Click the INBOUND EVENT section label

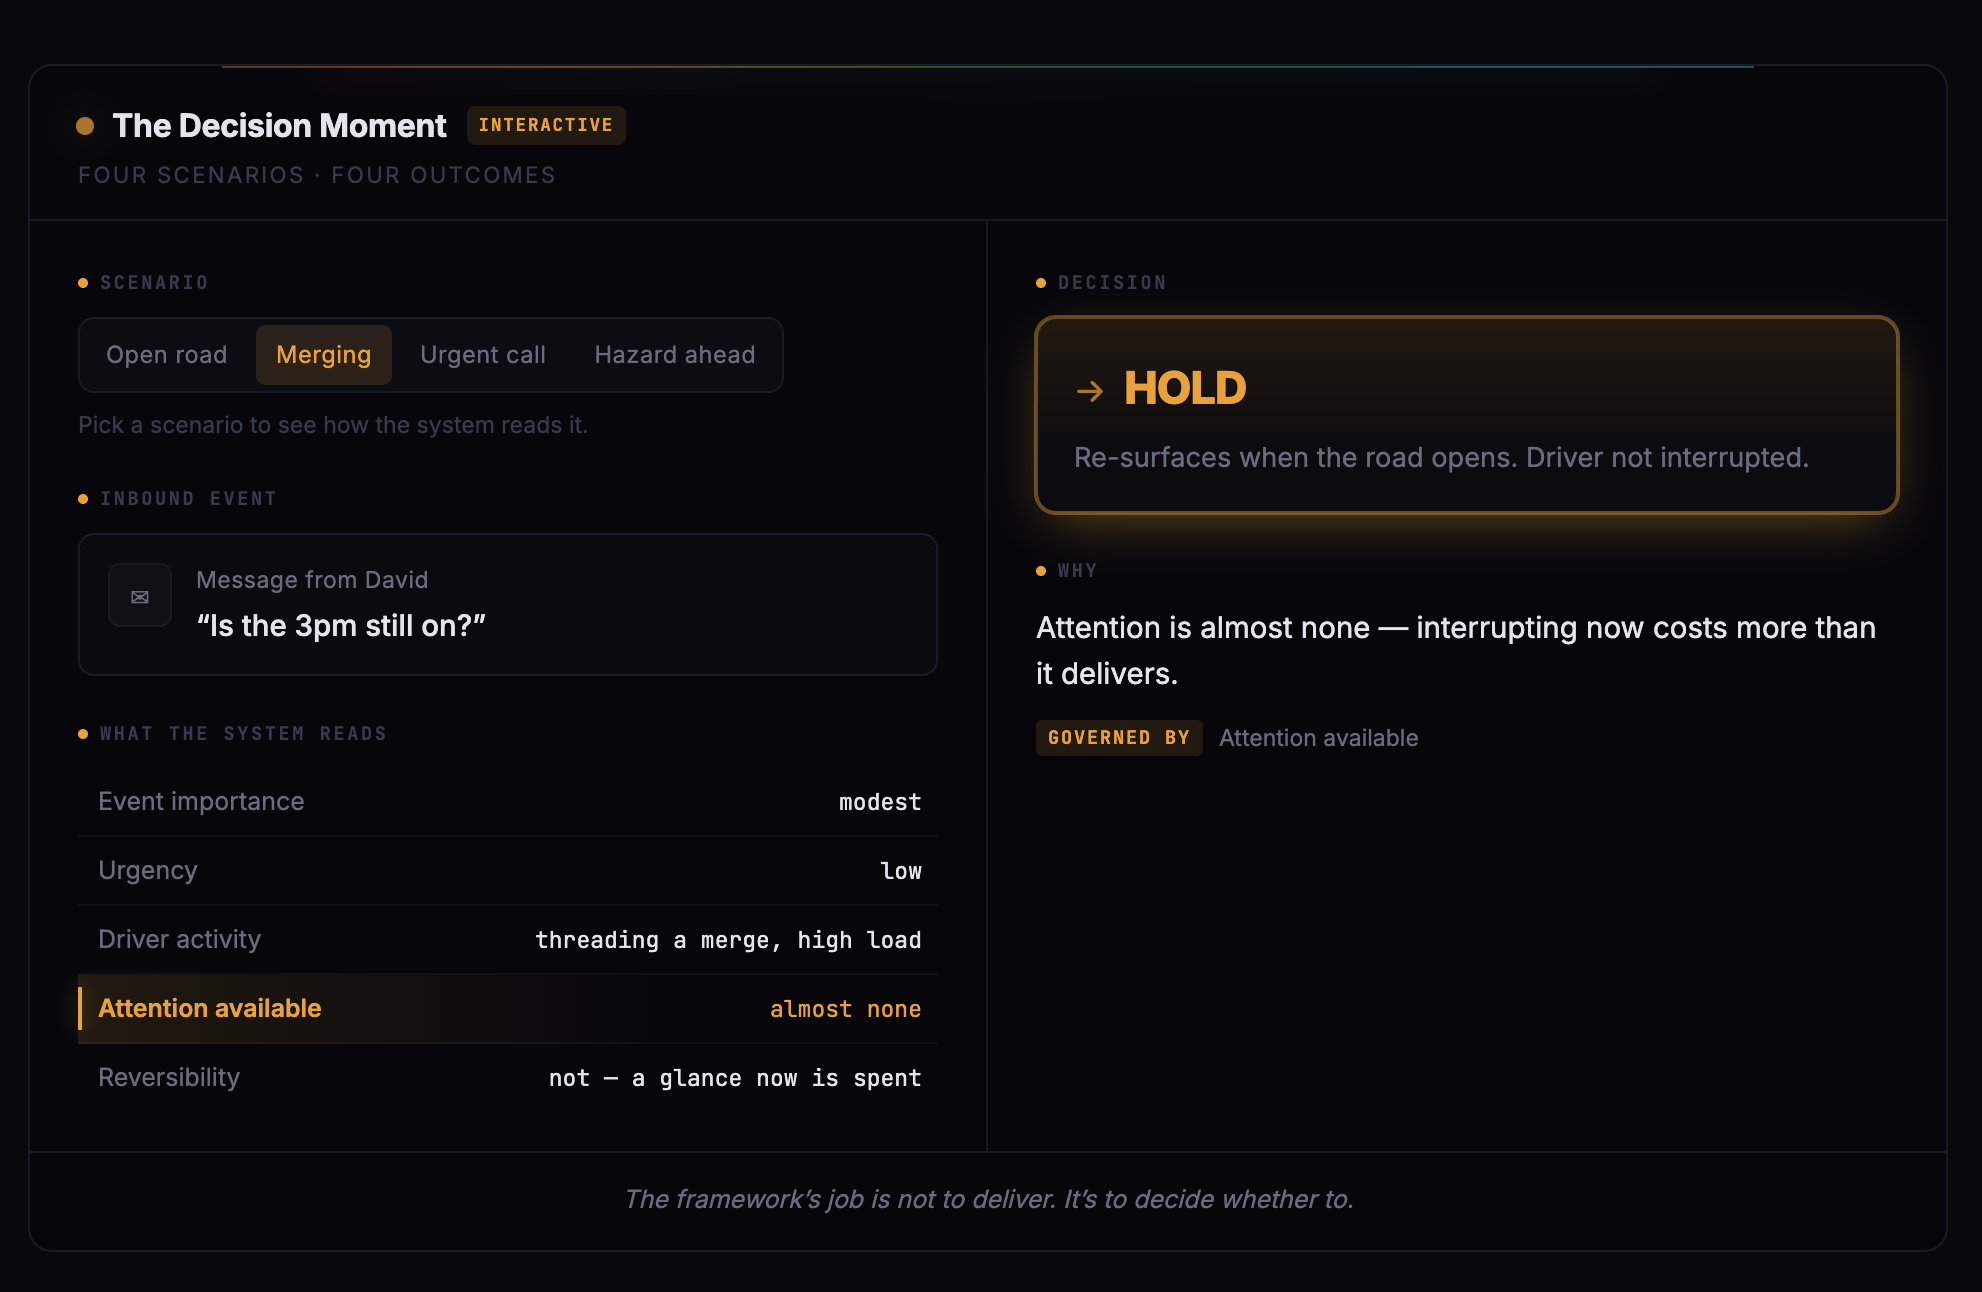click(188, 499)
